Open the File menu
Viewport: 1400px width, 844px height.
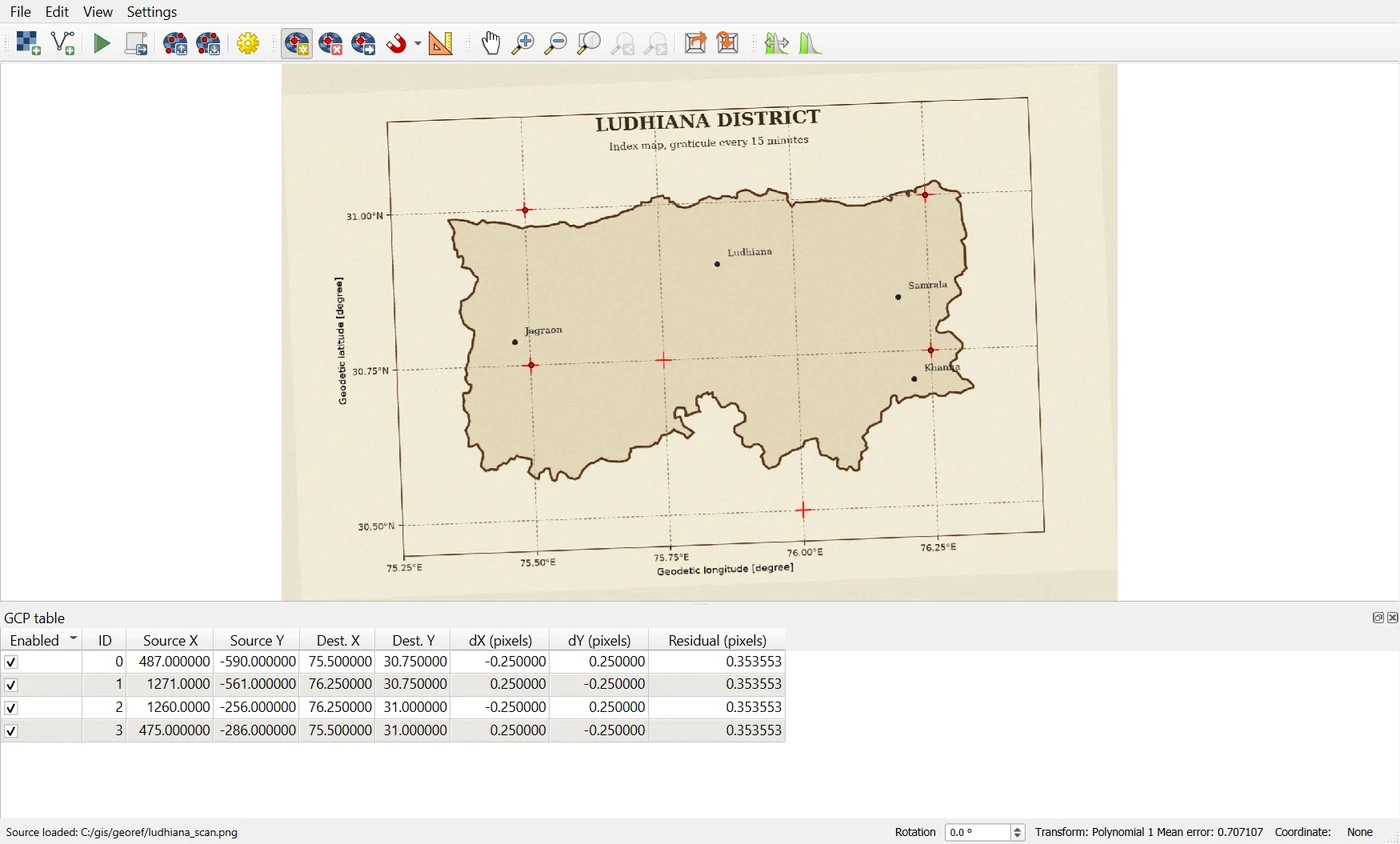[20, 12]
